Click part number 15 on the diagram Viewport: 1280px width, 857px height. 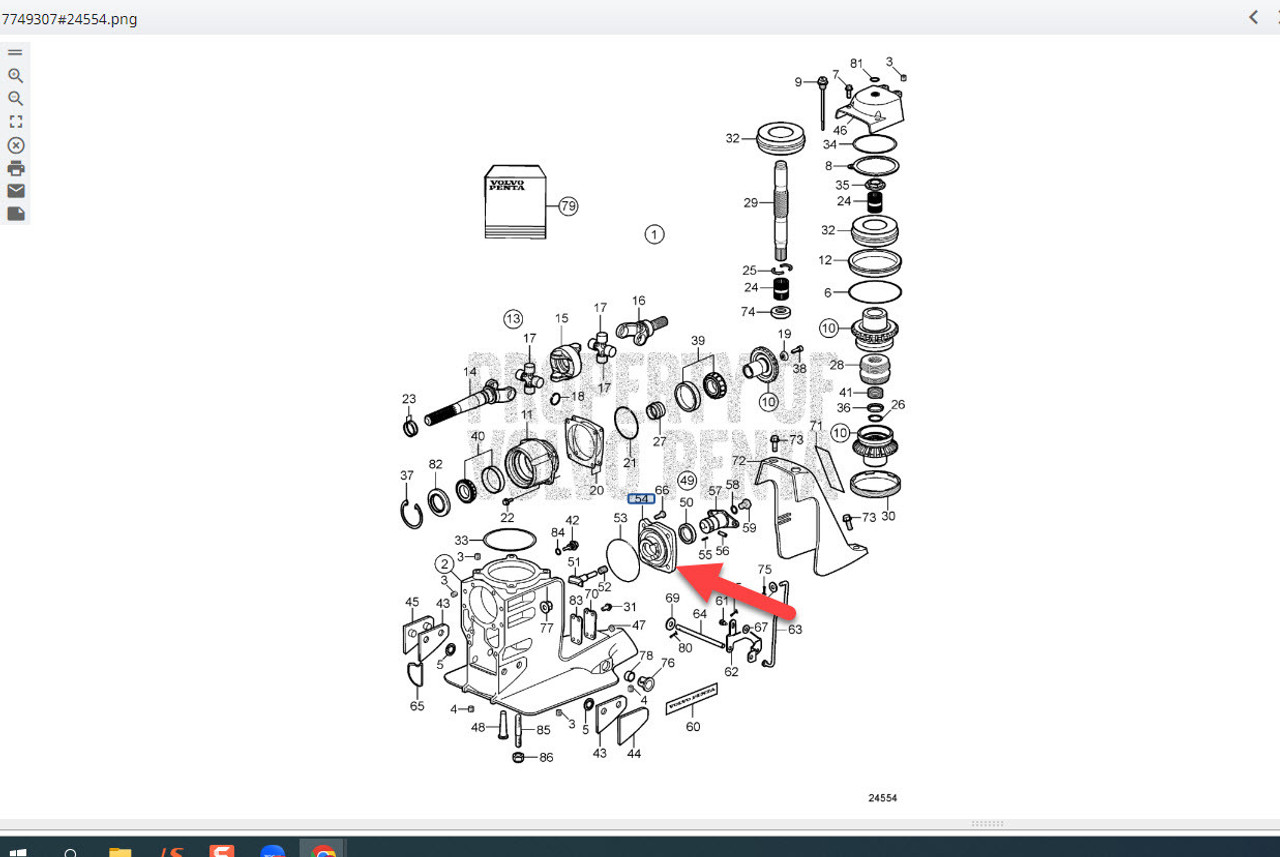[x=561, y=318]
